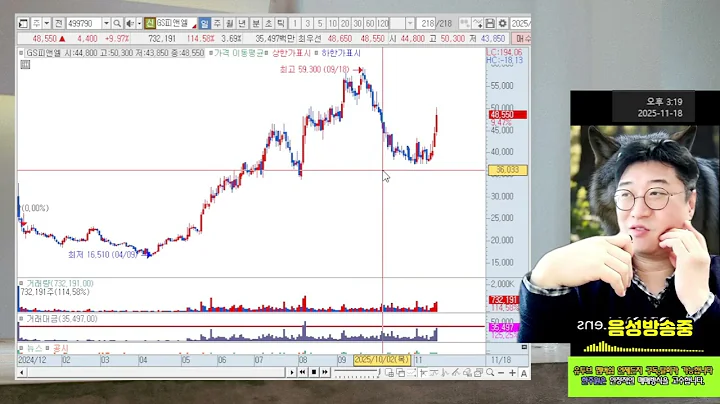720x404 pixels.
Task: Select the 틱 tick chart tab
Action: point(281,23)
